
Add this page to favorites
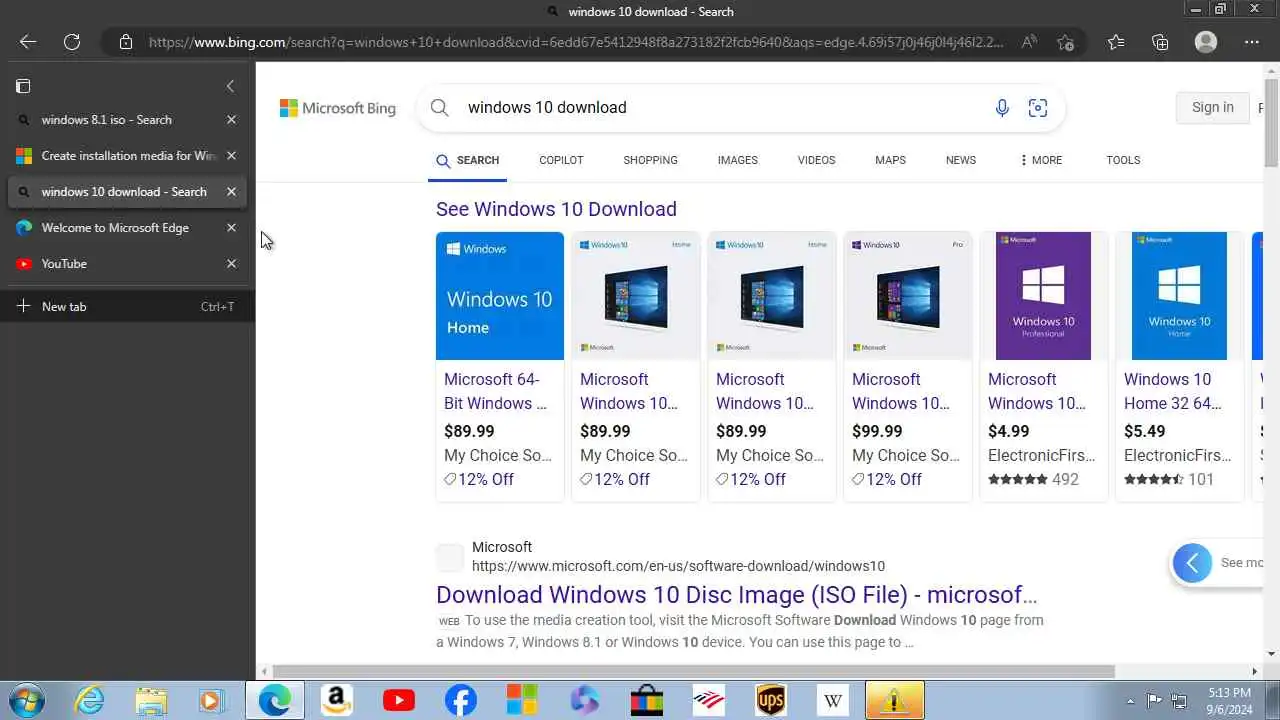coord(1065,42)
